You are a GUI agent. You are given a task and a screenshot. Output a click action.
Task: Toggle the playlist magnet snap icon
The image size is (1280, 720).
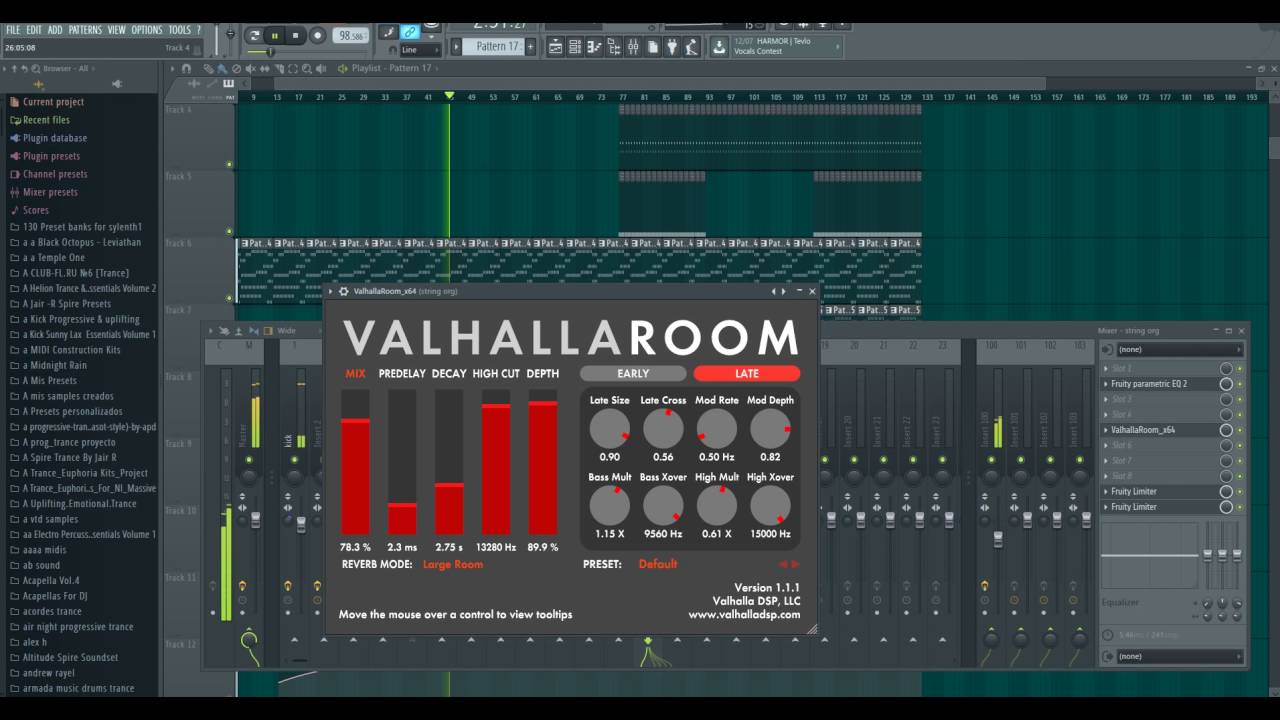click(x=186, y=68)
